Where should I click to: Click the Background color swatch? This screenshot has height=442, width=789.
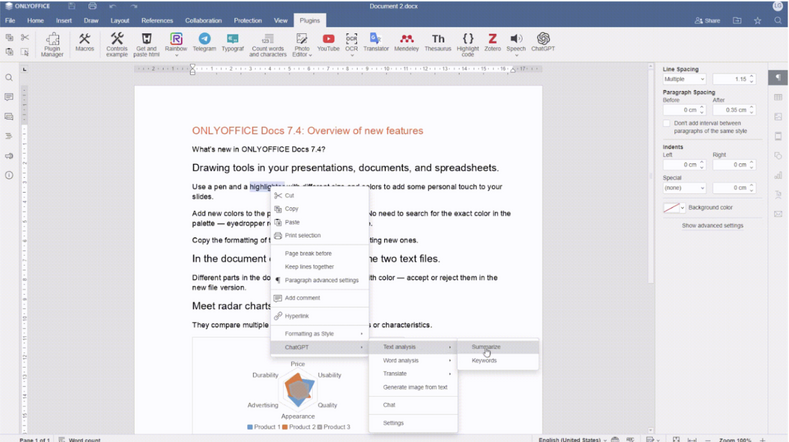click(x=671, y=208)
